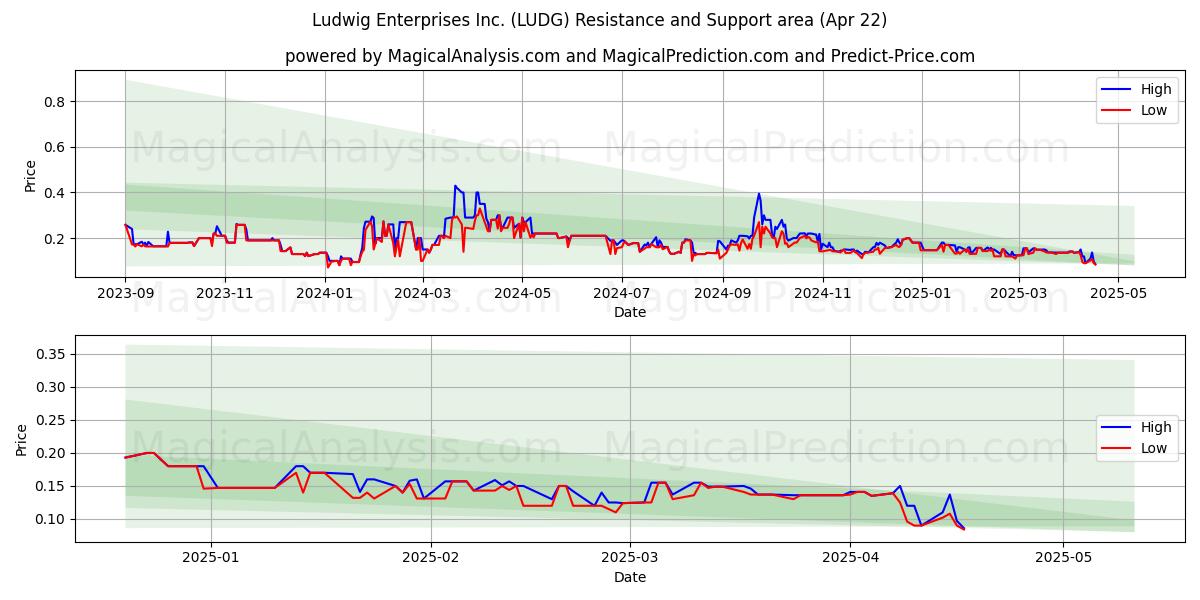Click the '0.20' price tick label
The height and width of the screenshot is (600, 1200).
coord(50,453)
